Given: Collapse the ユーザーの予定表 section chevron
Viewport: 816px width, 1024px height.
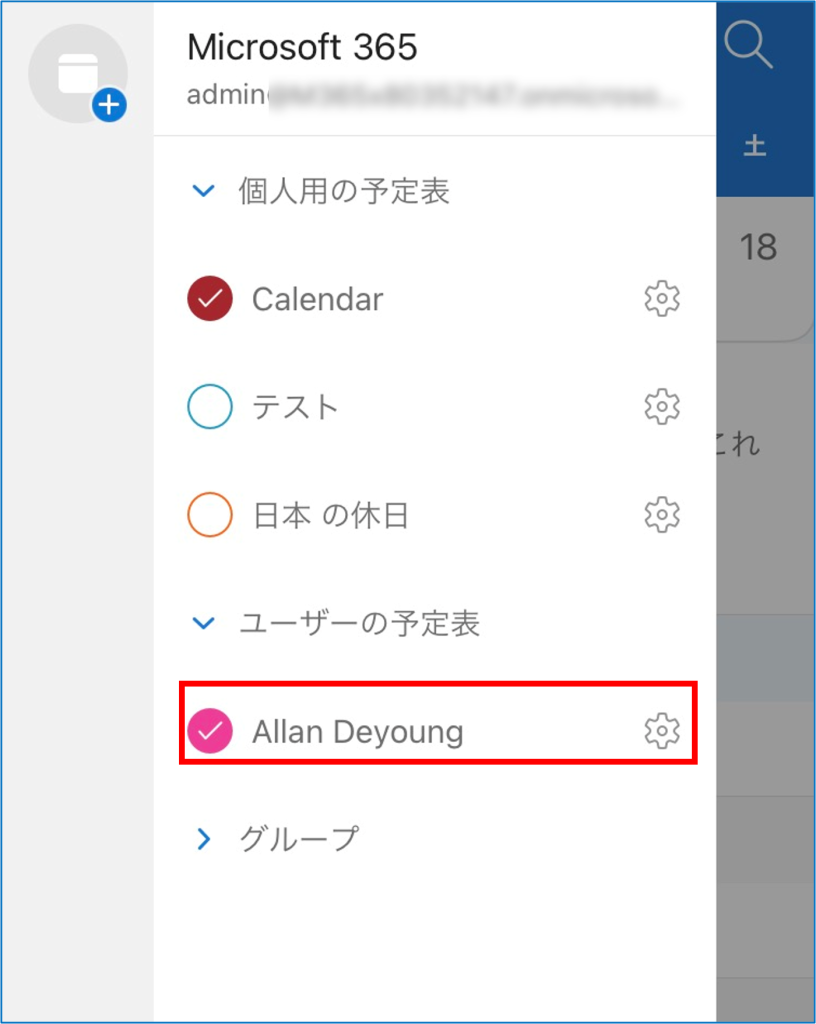Looking at the screenshot, I should (204, 623).
